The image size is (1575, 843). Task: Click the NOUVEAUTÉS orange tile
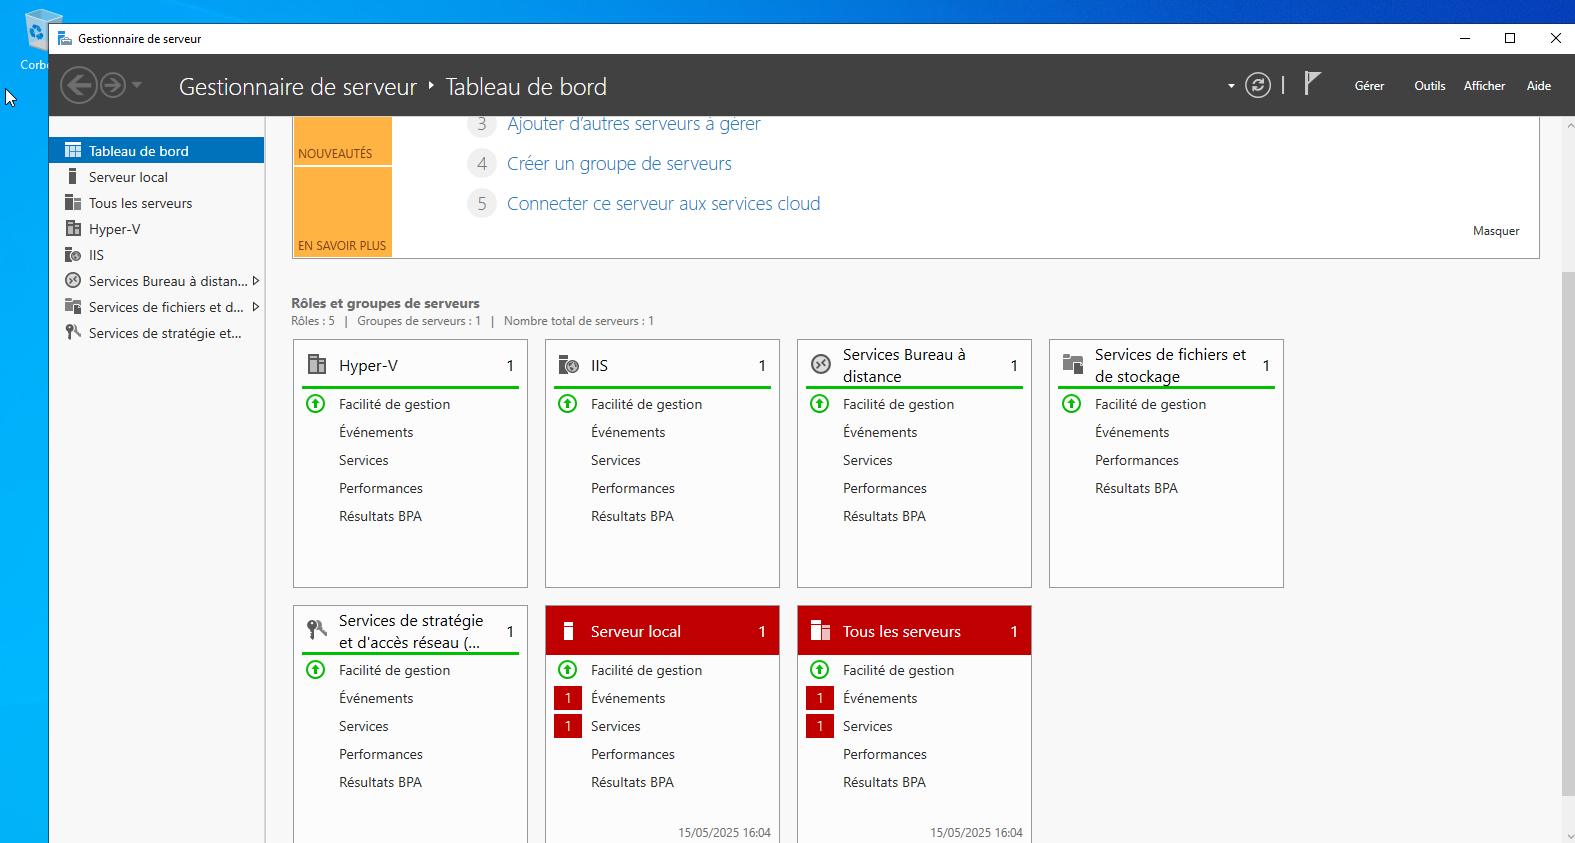[342, 141]
